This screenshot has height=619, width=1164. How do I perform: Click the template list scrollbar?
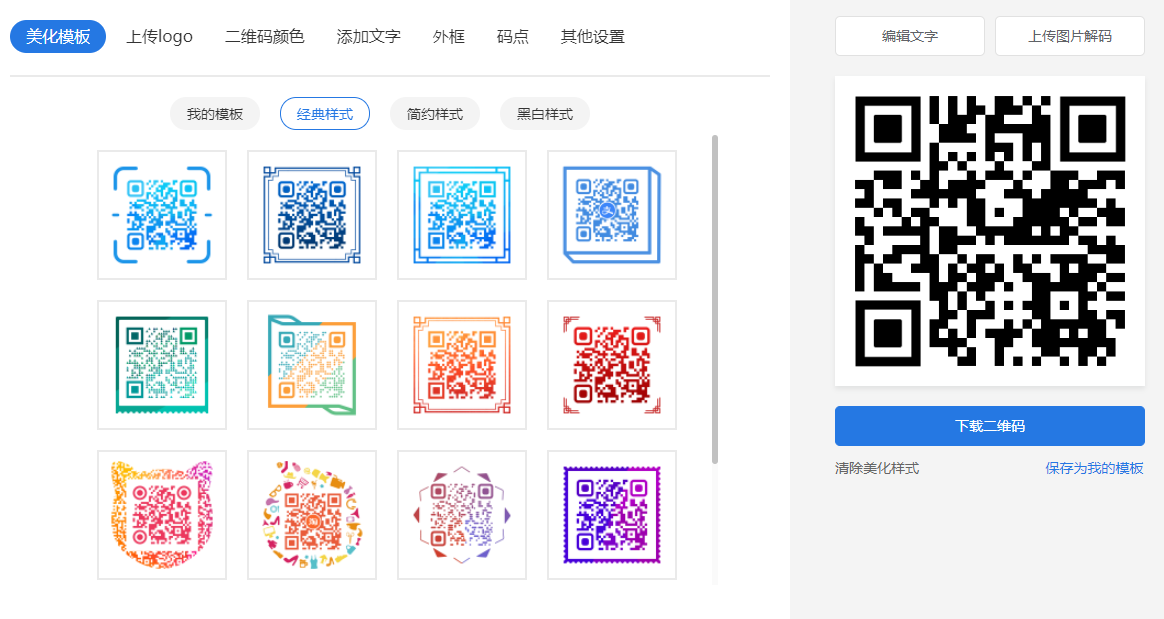[x=715, y=299]
